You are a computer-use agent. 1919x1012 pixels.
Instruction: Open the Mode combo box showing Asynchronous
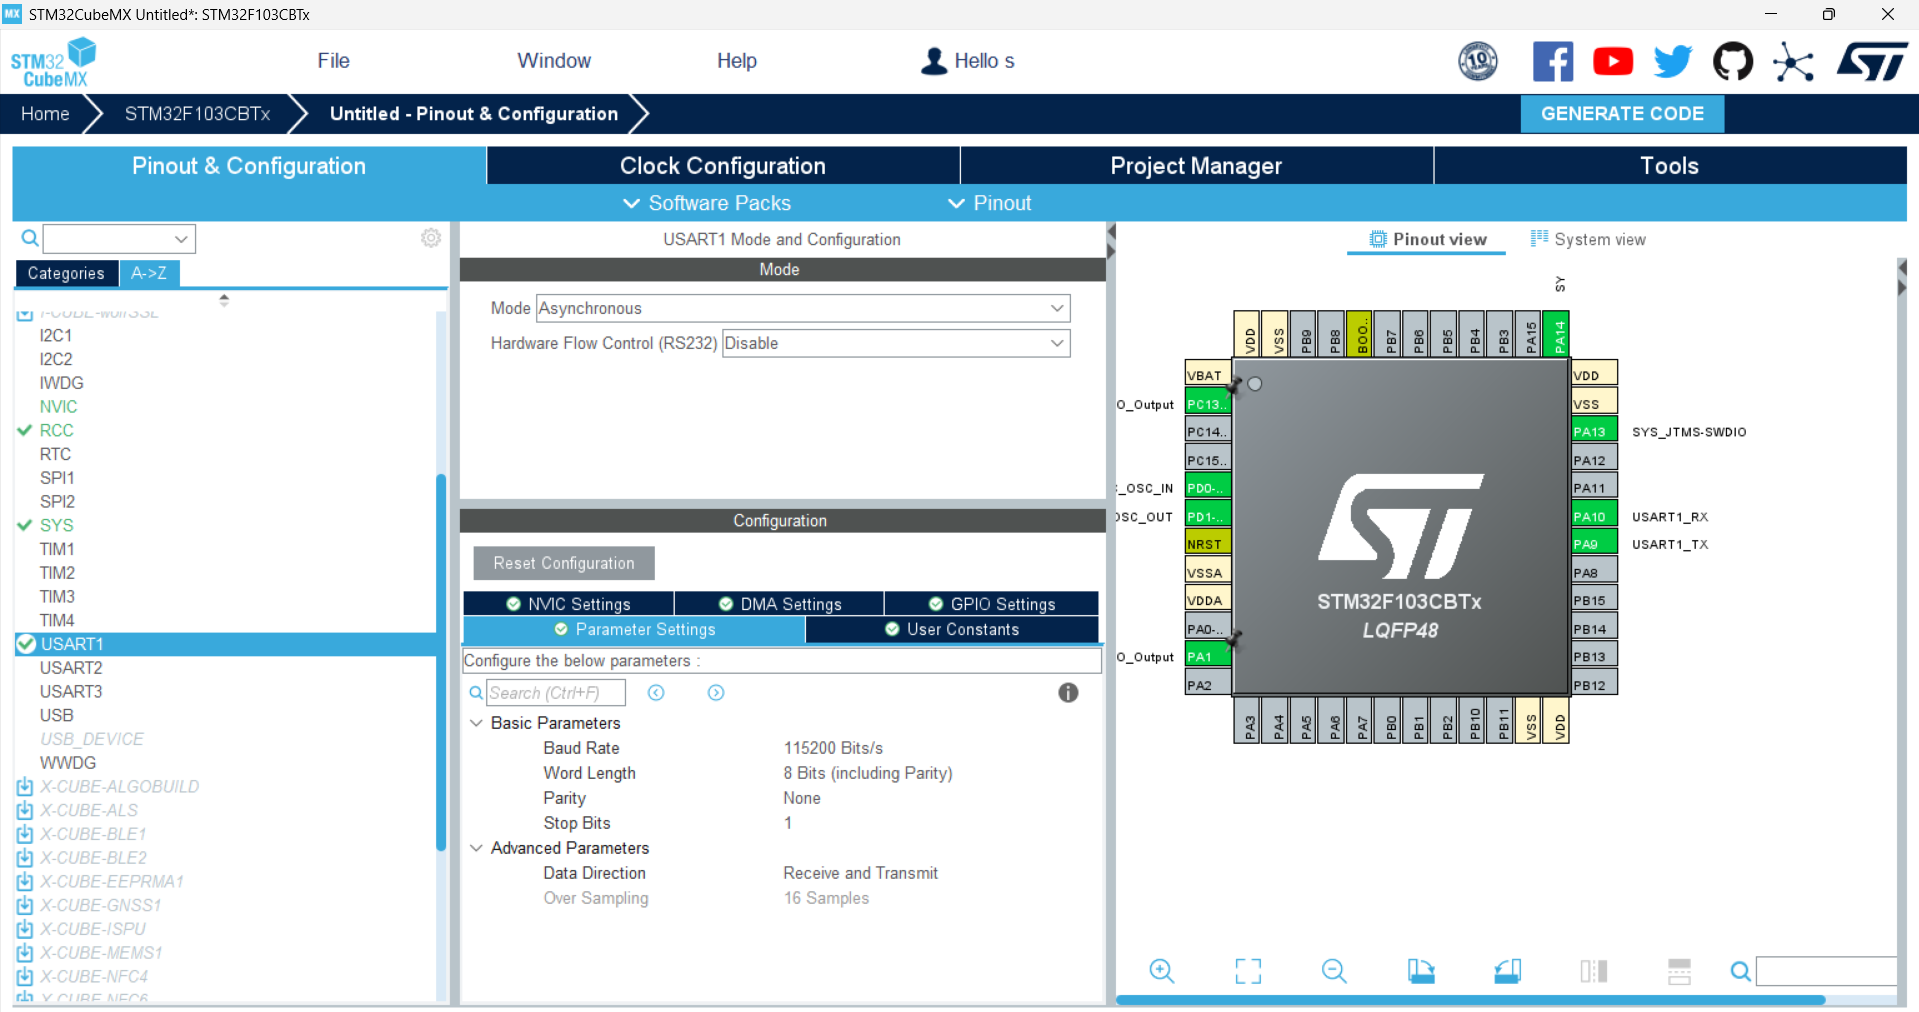click(x=803, y=308)
